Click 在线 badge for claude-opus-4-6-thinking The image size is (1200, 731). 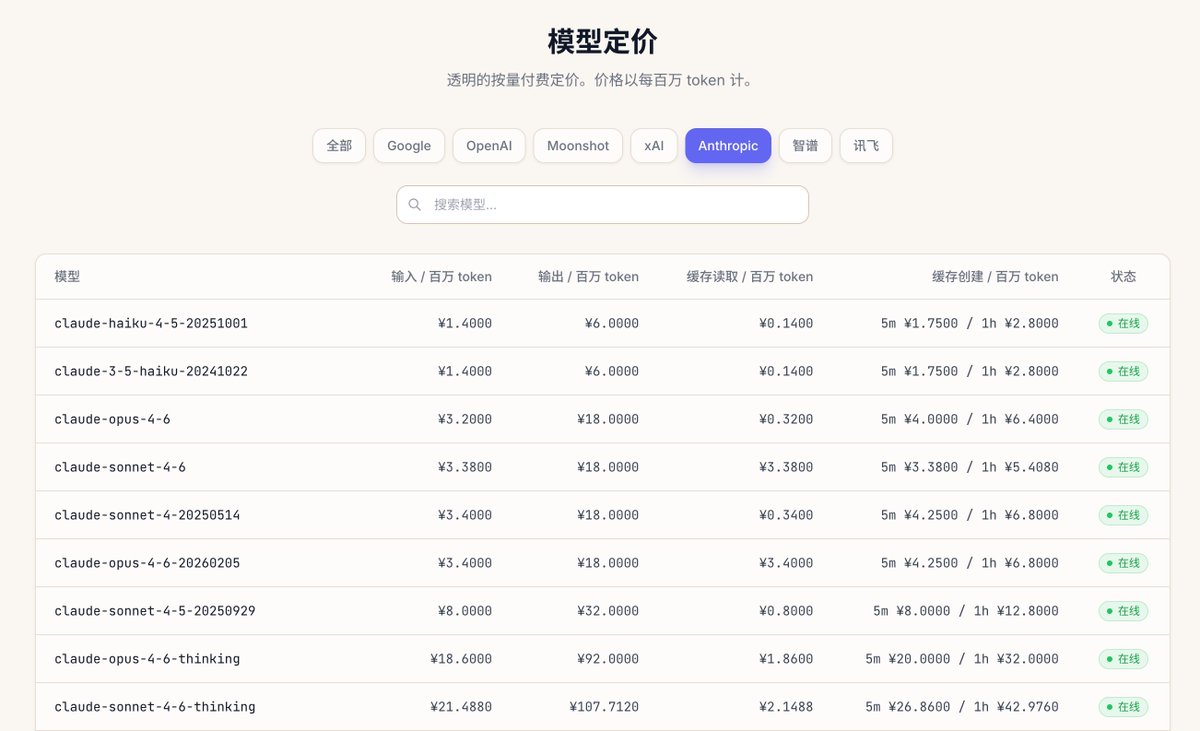click(1123, 659)
